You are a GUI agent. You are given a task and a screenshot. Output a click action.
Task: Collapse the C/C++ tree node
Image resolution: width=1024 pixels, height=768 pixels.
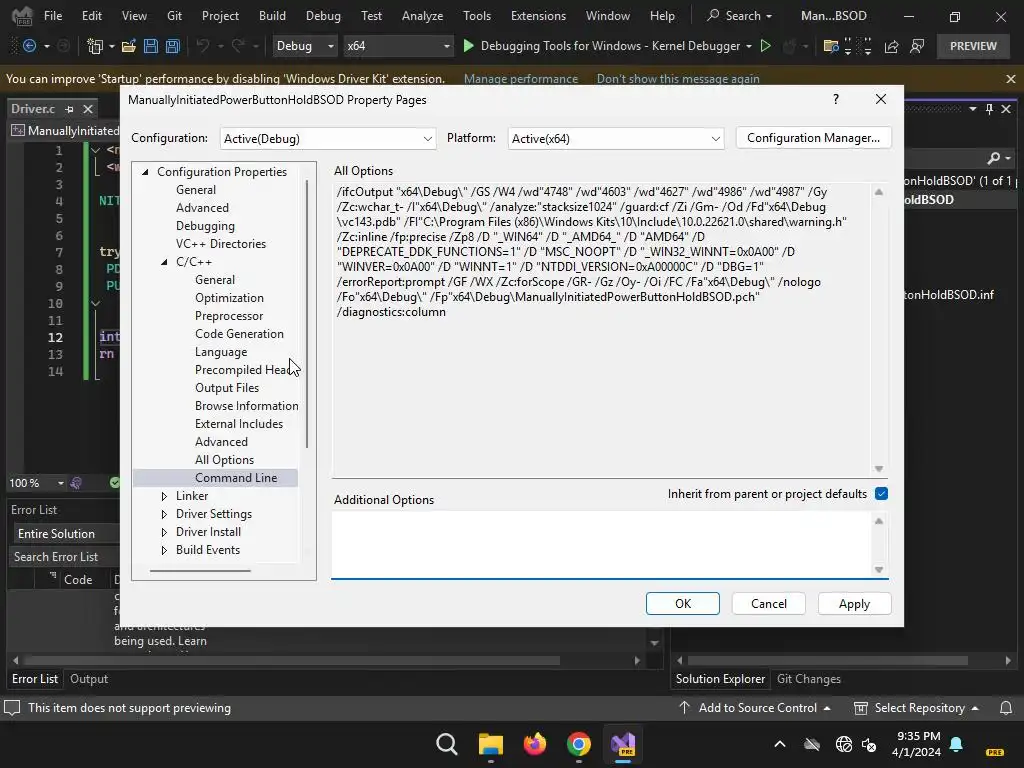(x=164, y=262)
